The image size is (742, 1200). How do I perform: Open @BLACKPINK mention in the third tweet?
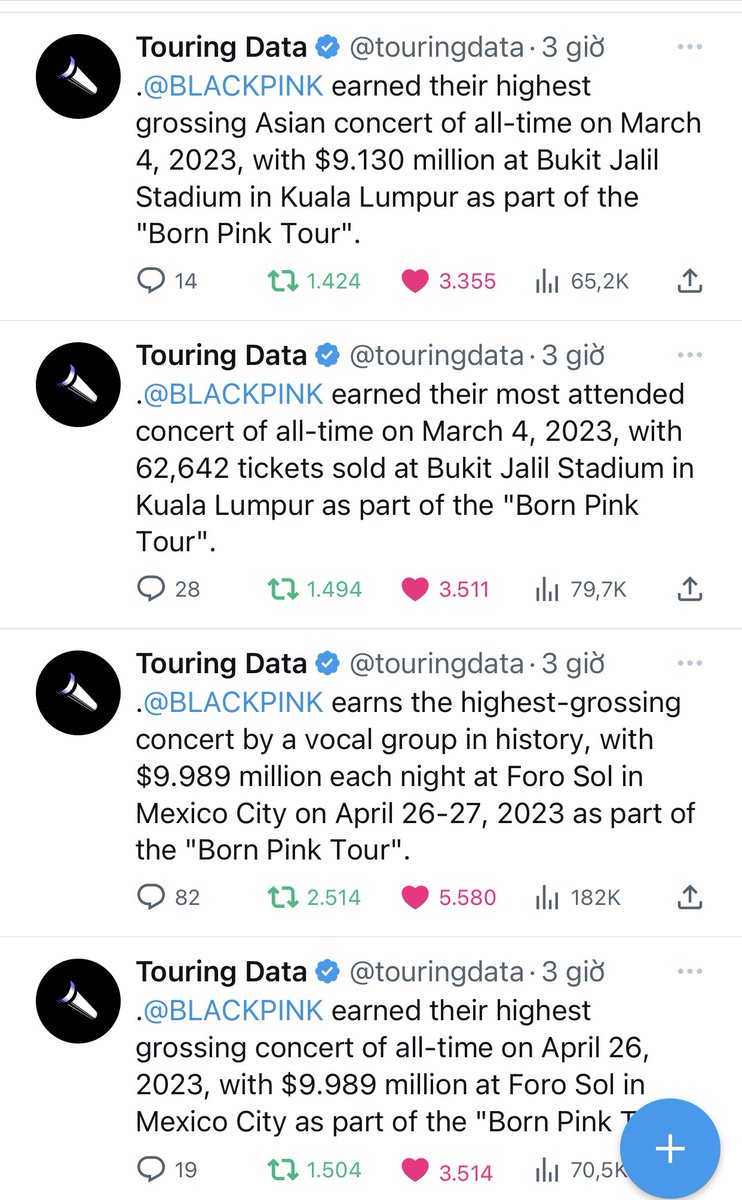233,702
